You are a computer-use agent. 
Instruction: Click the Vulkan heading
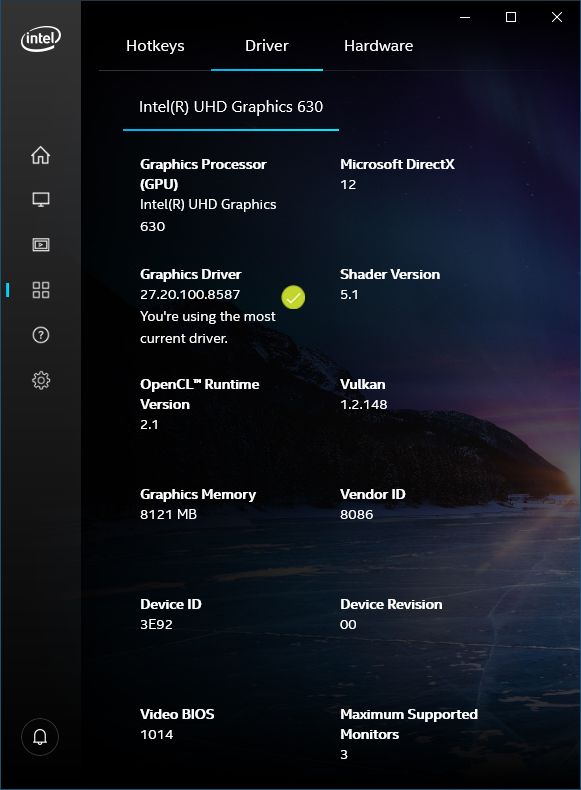click(363, 384)
